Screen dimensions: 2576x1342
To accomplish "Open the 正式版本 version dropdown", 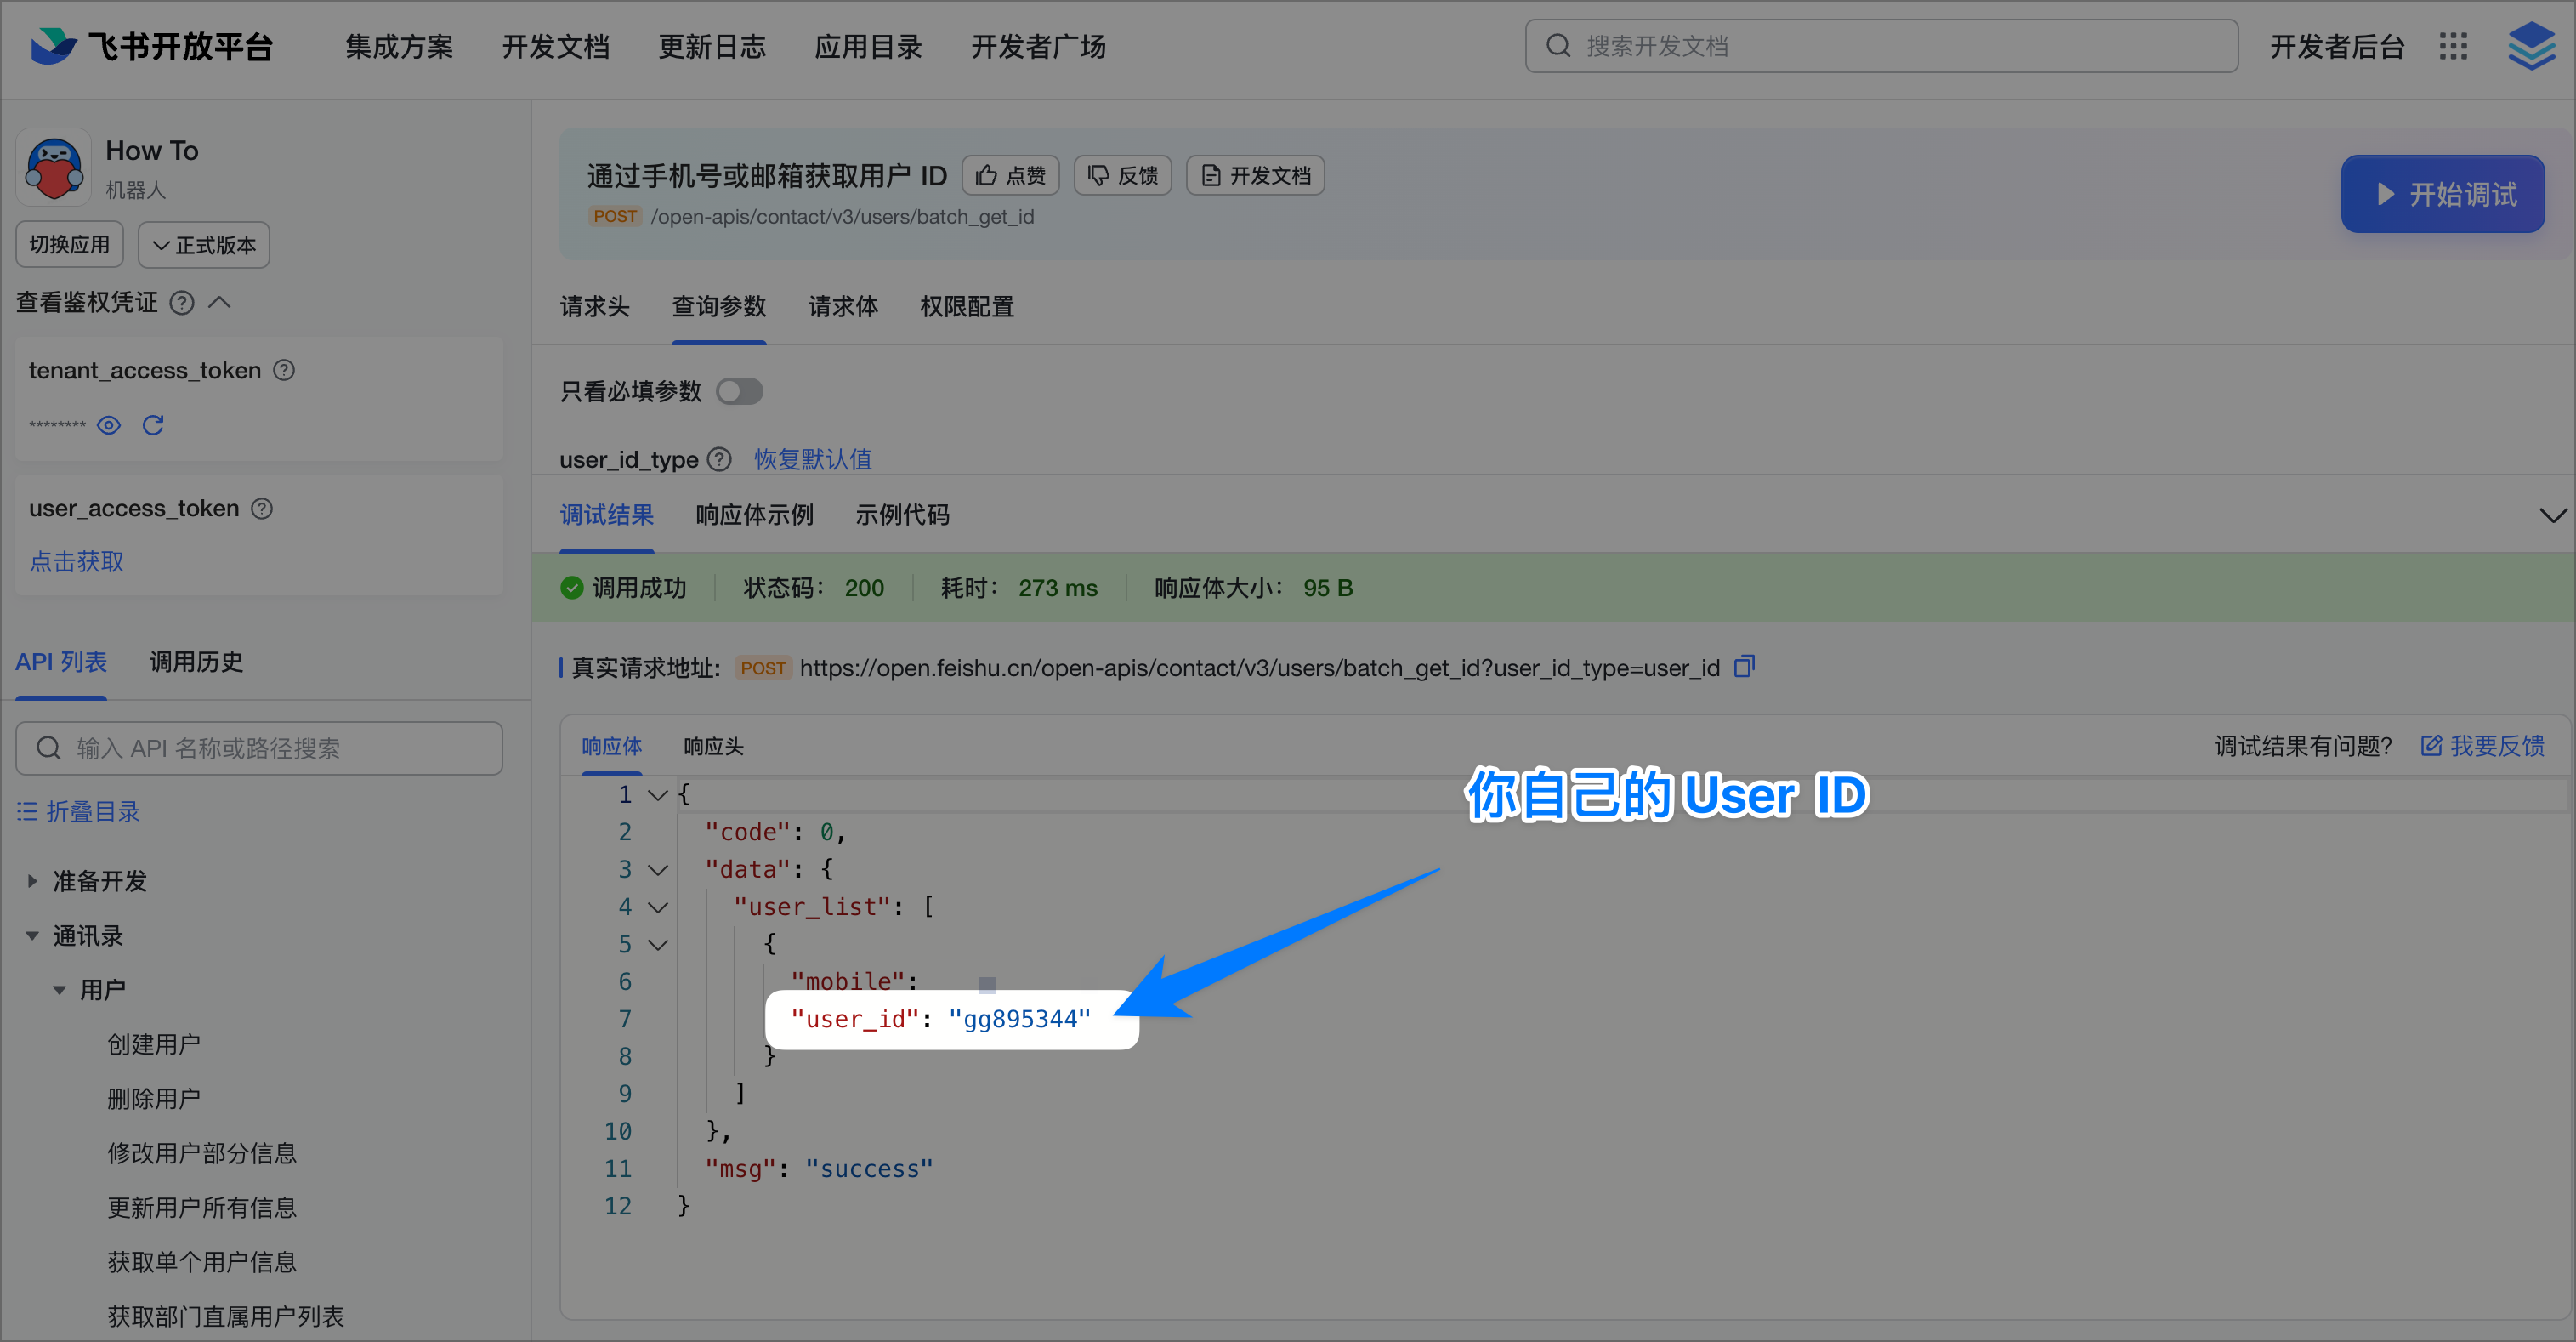I will pyautogui.click(x=203, y=244).
